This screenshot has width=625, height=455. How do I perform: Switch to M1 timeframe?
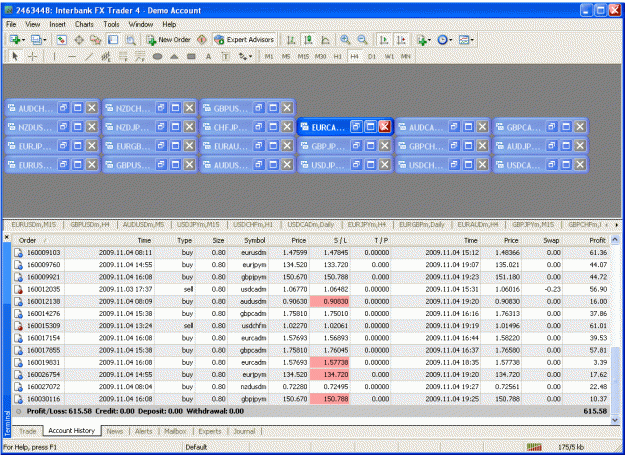click(x=269, y=57)
